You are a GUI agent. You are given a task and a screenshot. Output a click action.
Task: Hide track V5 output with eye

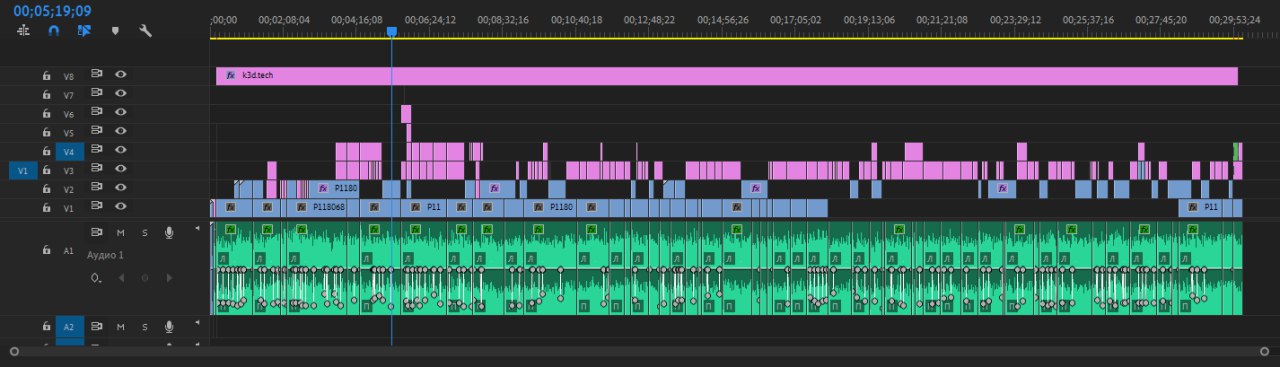[x=121, y=130]
